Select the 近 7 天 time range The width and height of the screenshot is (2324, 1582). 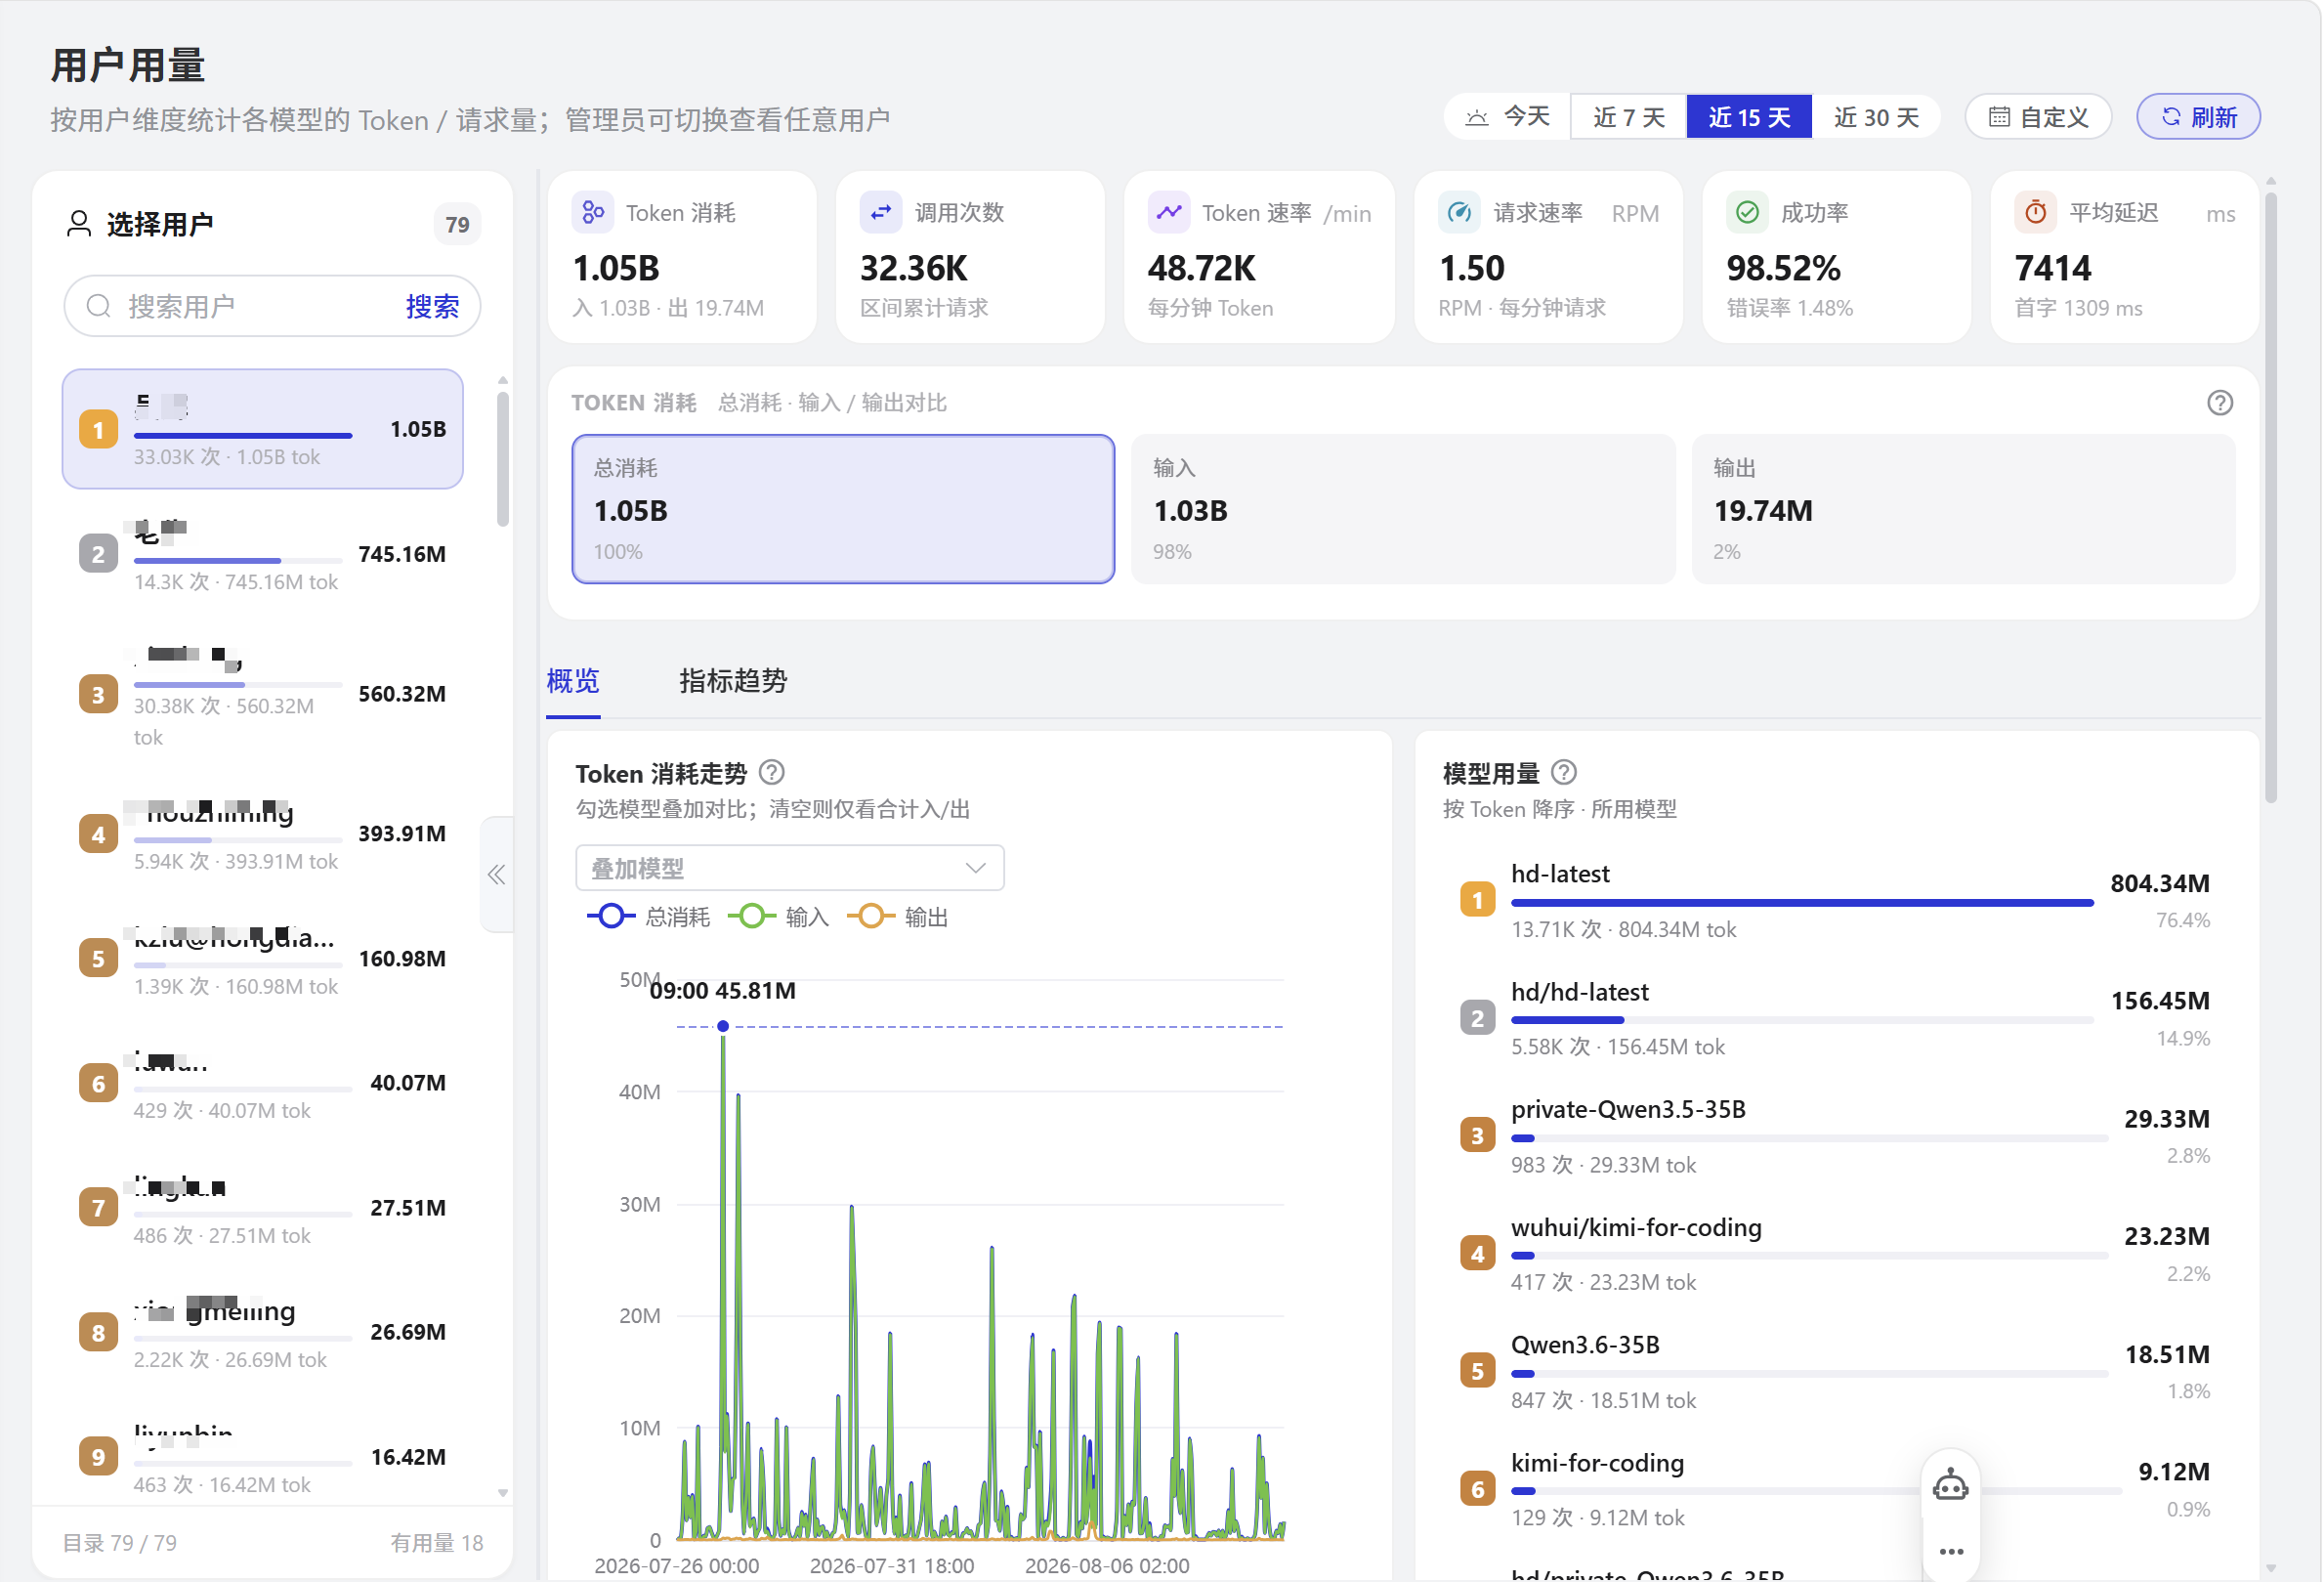coord(1629,117)
